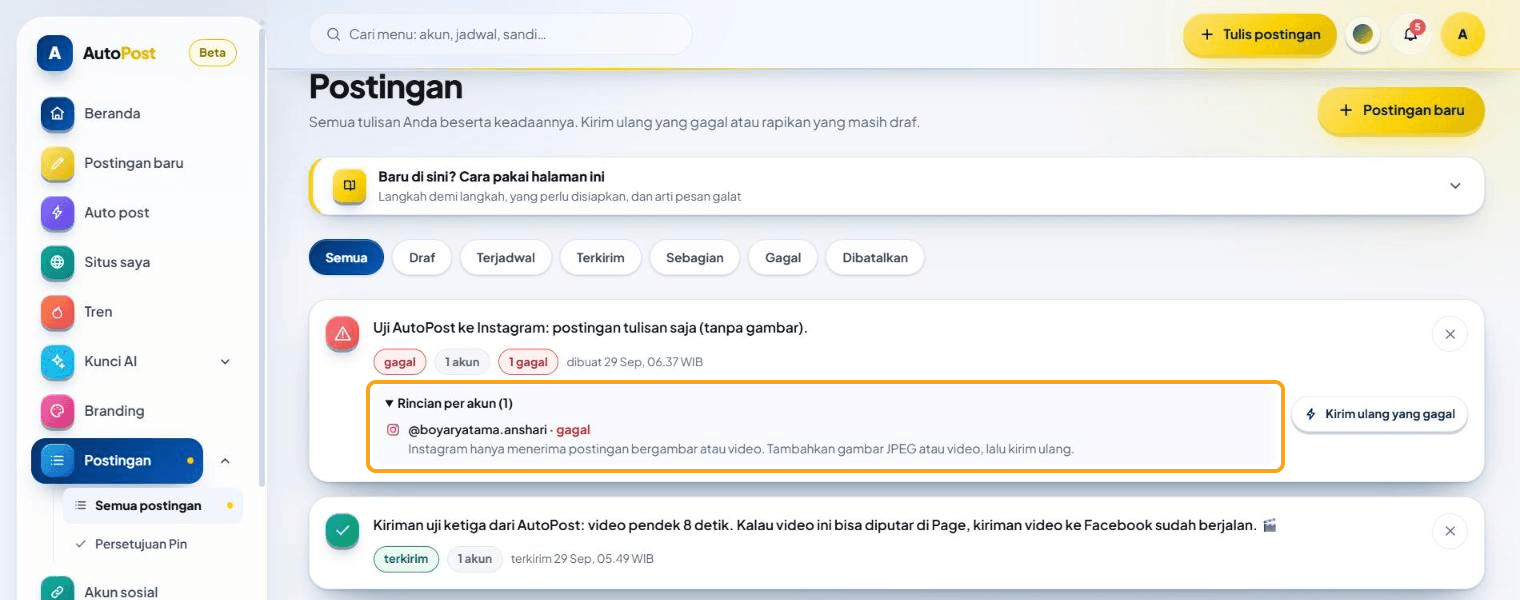This screenshot has width=1520, height=600.
Task: Open the Branding palette icon
Action: pyautogui.click(x=57, y=411)
